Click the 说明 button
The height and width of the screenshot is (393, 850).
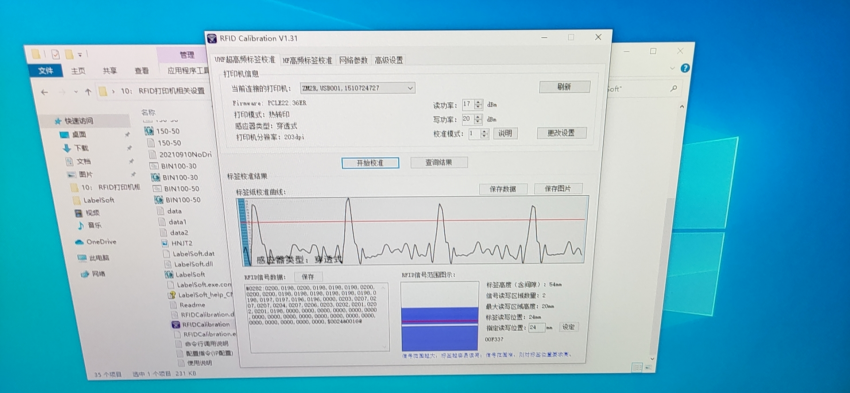click(505, 133)
